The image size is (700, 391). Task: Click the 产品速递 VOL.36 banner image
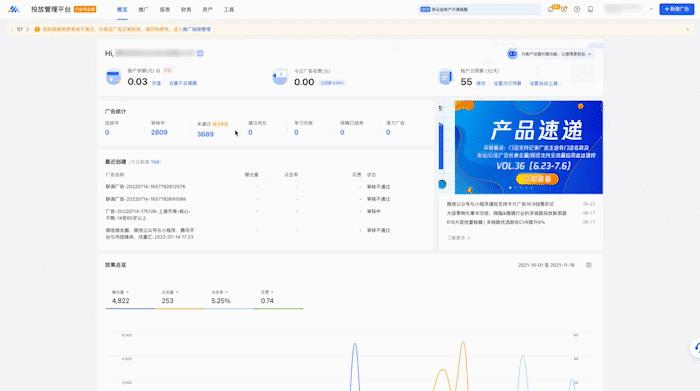(529, 147)
